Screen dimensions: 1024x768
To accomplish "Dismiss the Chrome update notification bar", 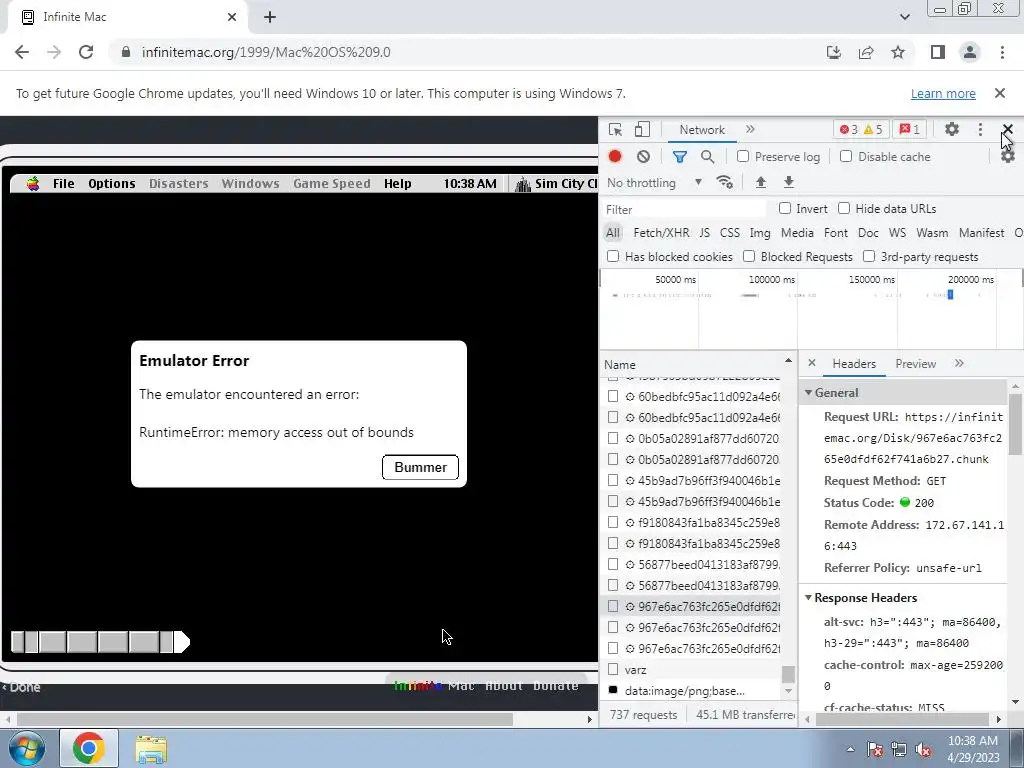I will pyautogui.click(x=999, y=93).
